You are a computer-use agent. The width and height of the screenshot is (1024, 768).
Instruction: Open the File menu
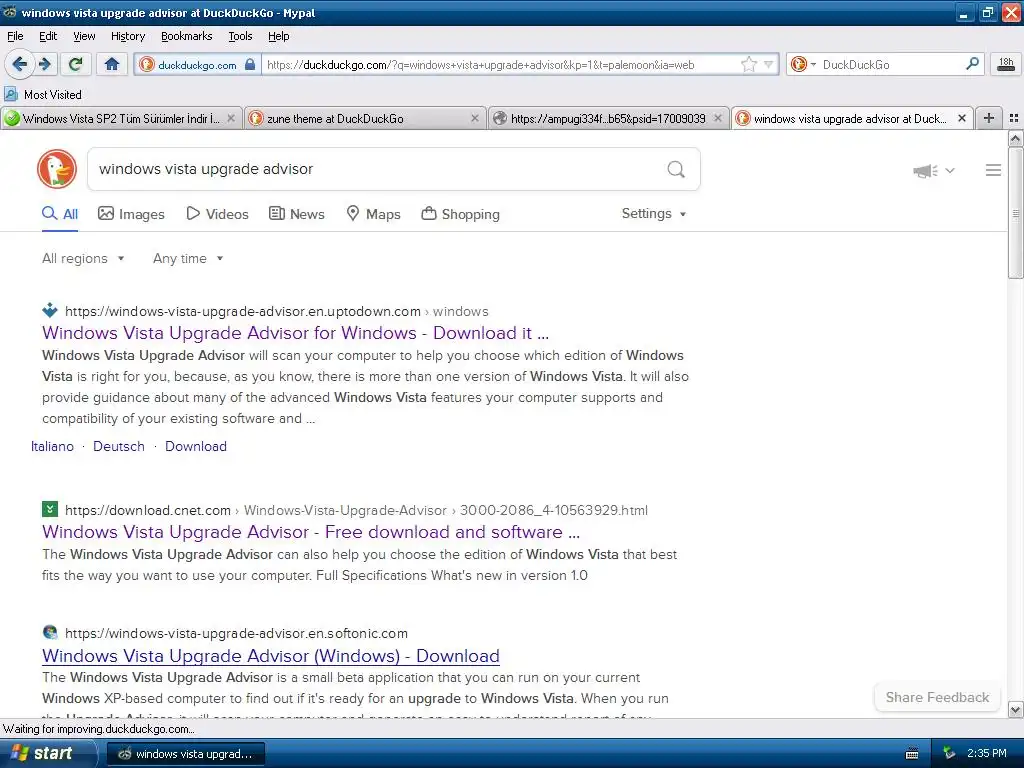15,36
